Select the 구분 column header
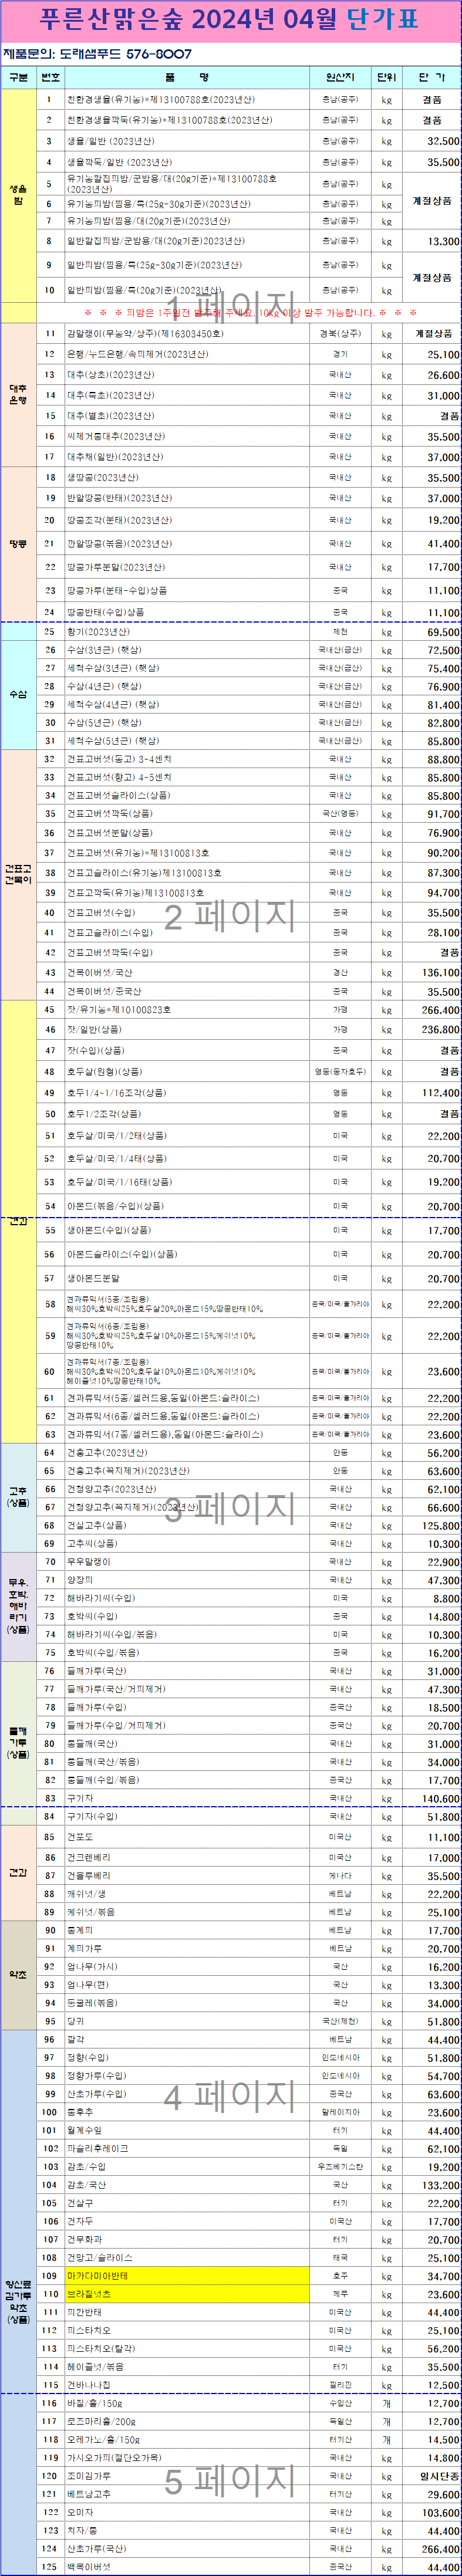This screenshot has width=462, height=2576. (x=18, y=77)
